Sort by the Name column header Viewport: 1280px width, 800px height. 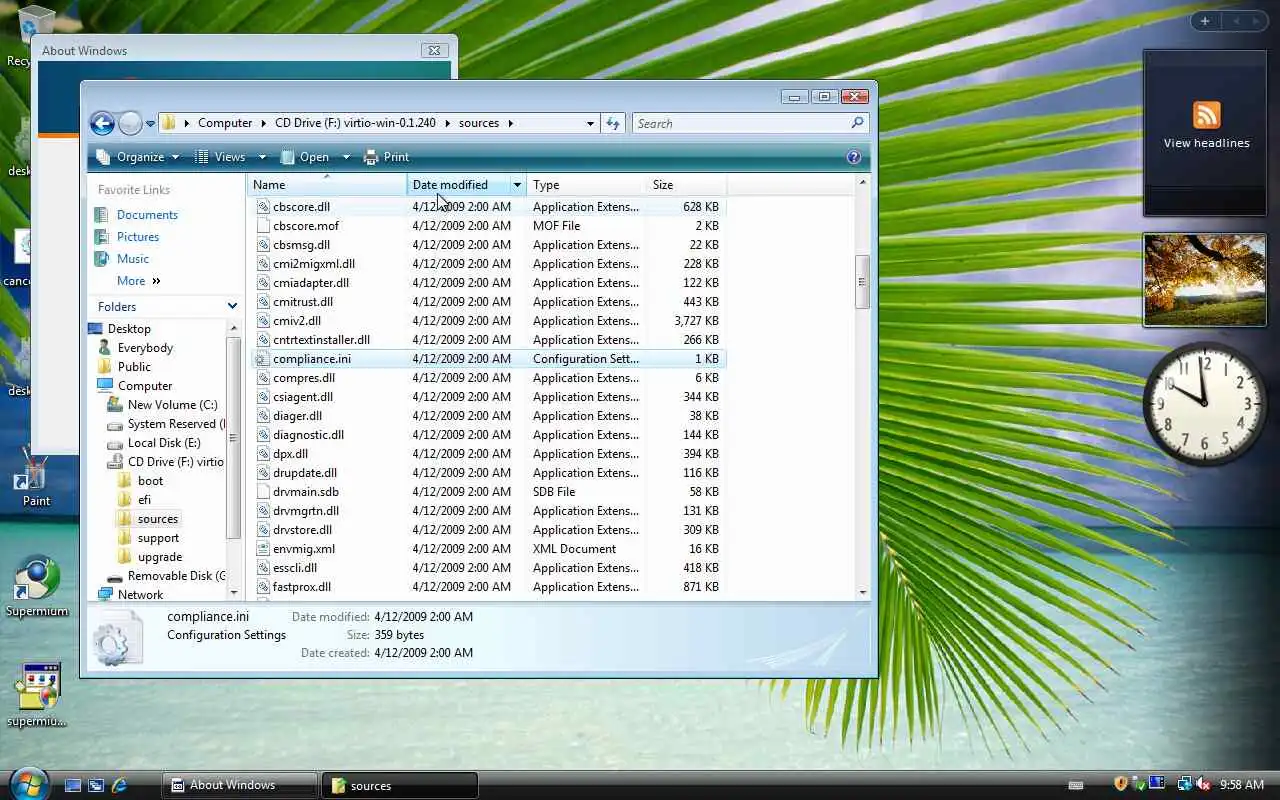(327, 185)
